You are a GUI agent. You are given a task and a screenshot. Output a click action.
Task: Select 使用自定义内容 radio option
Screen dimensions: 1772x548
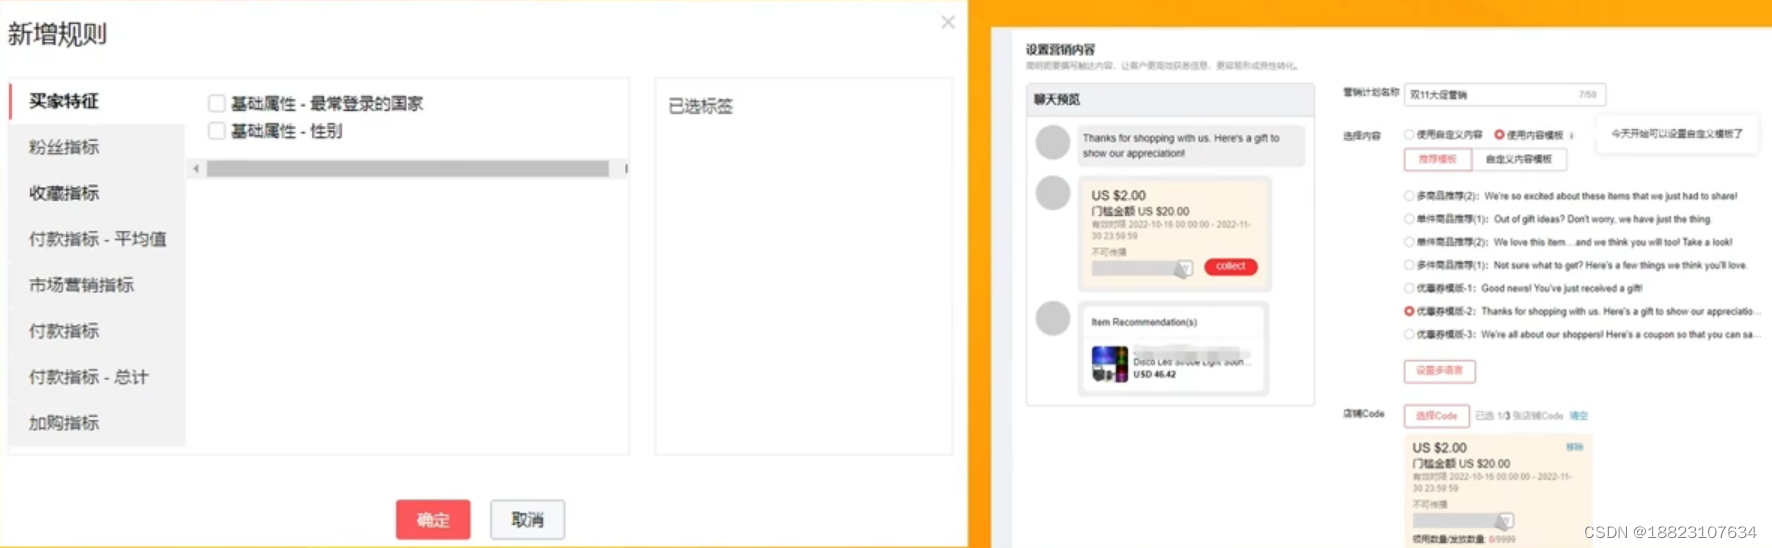(x=1409, y=134)
